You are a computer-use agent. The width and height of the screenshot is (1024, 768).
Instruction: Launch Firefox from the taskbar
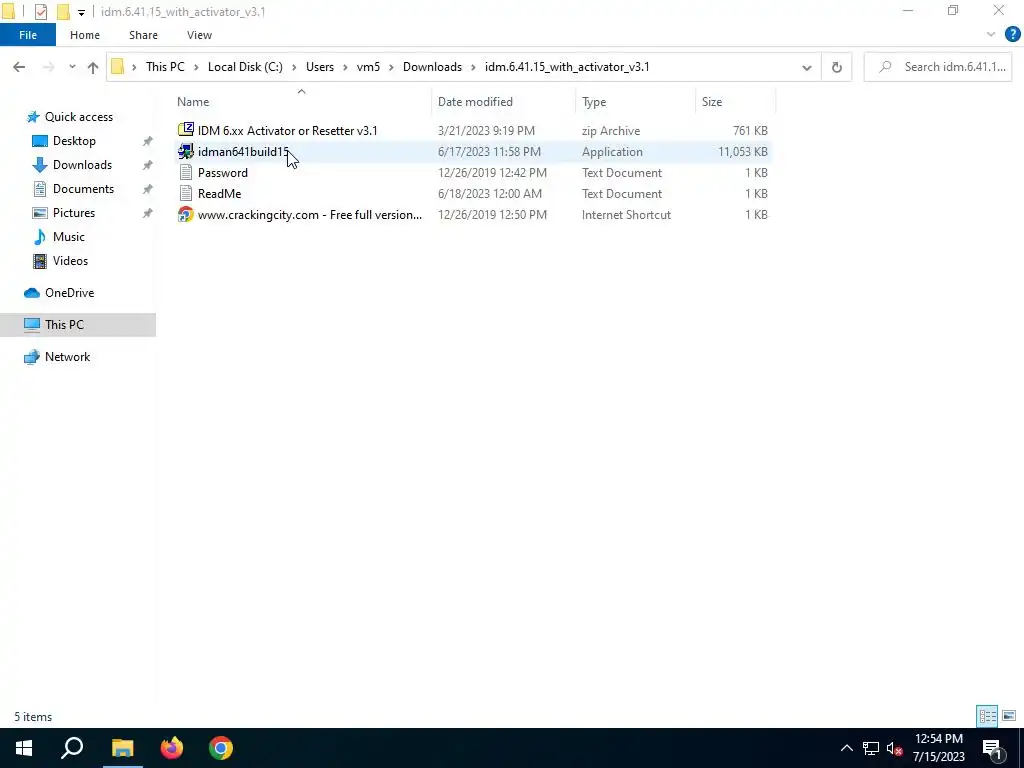[172, 748]
